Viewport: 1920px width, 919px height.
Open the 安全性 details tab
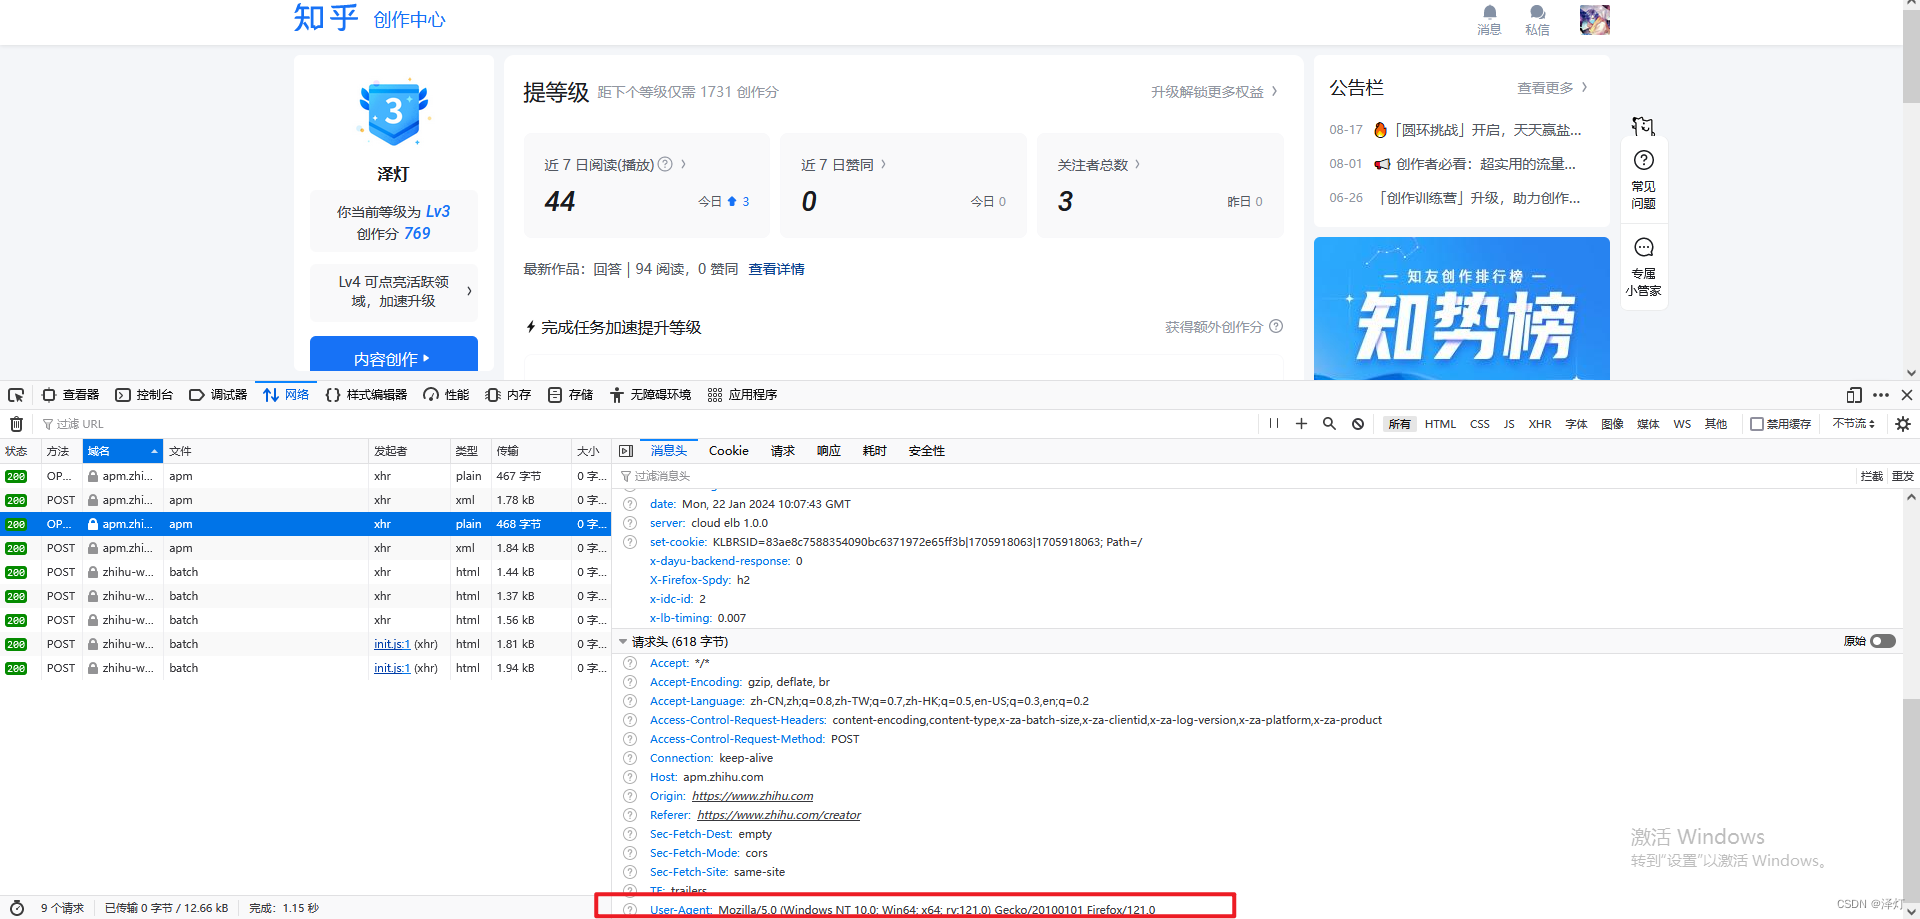[927, 451]
